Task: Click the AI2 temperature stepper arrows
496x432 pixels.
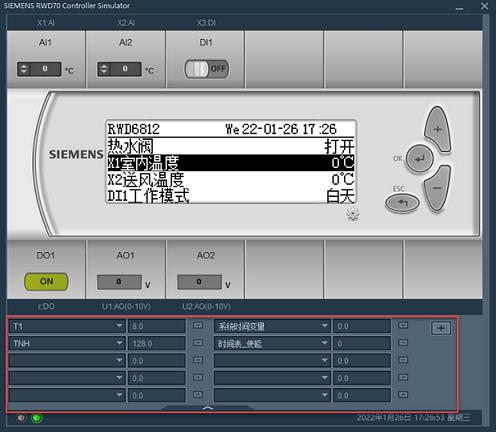Action: click(104, 69)
